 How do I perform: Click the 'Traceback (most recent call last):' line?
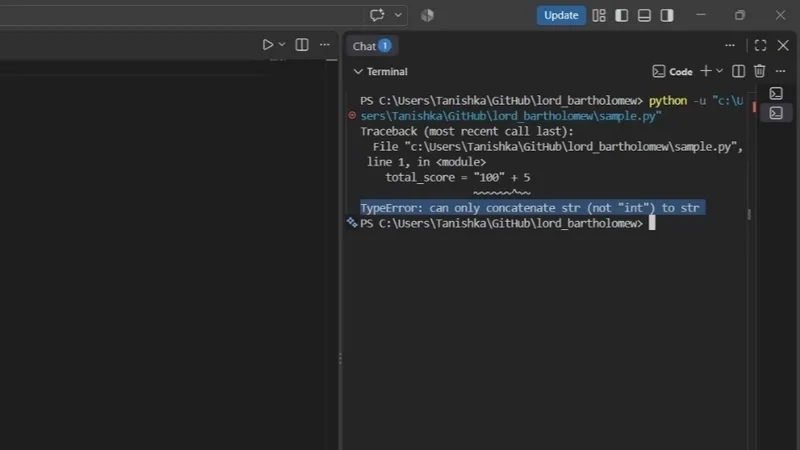467,132
